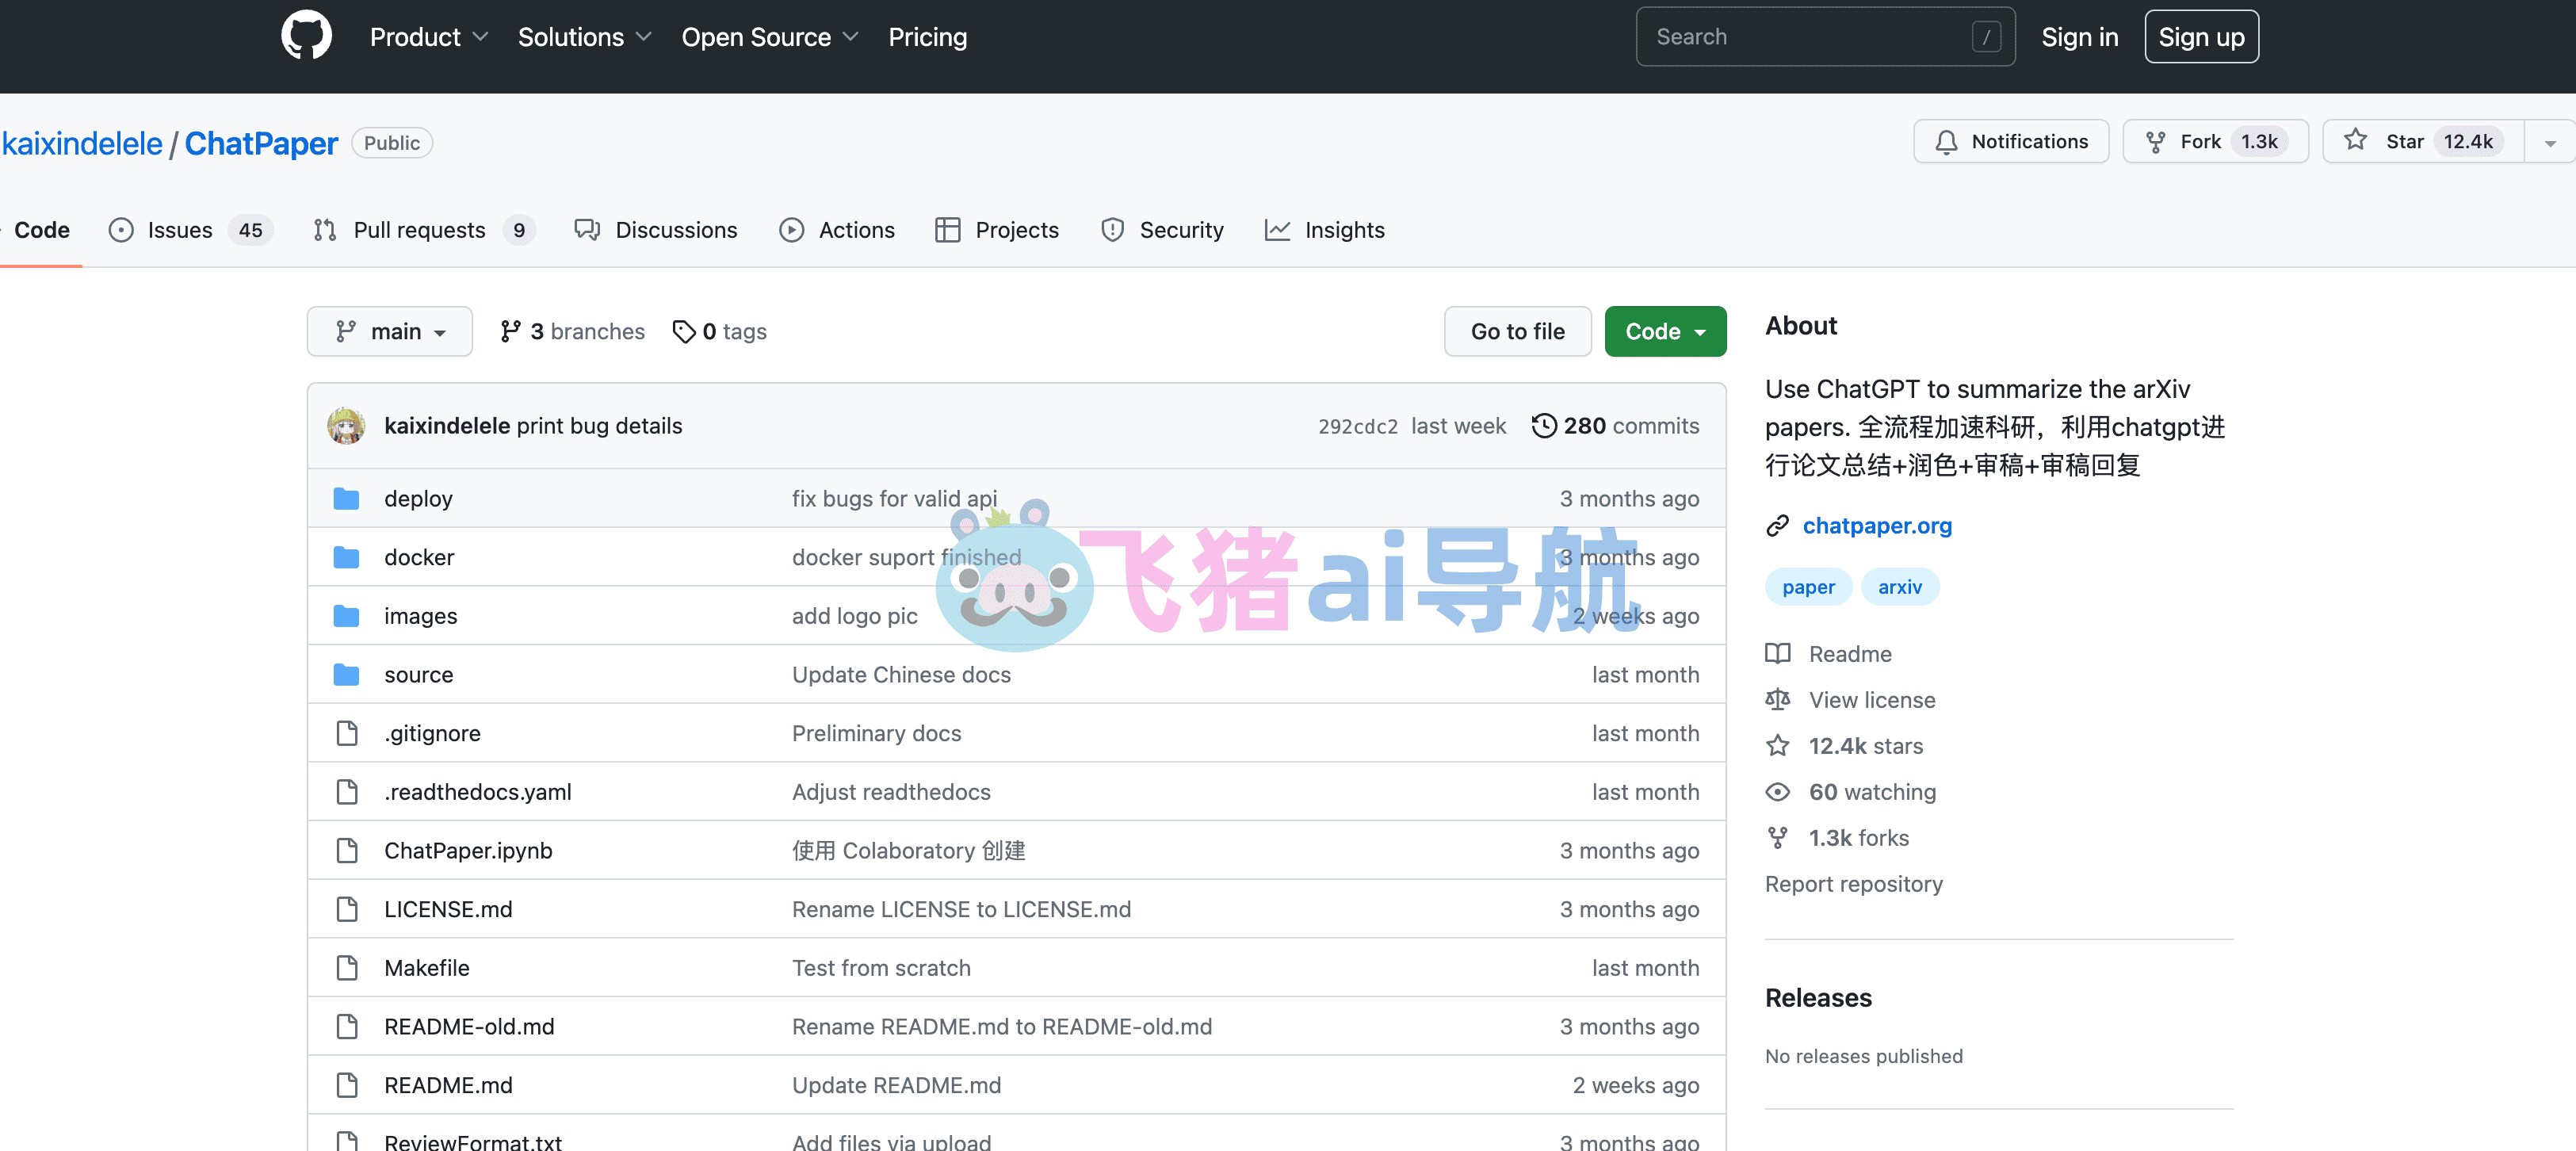Open the Readme link in About

1850,654
